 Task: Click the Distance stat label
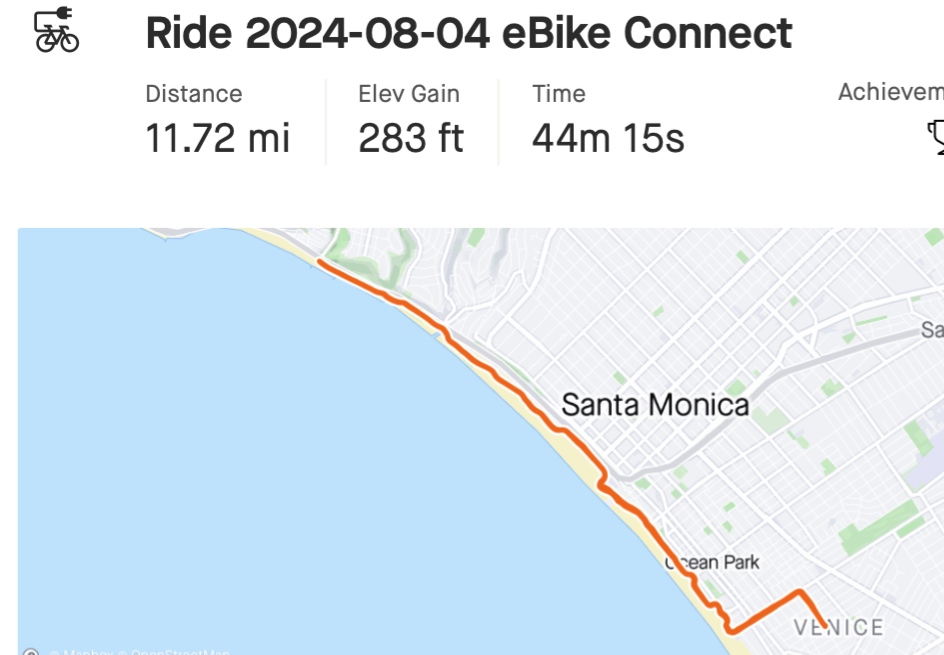click(x=194, y=94)
